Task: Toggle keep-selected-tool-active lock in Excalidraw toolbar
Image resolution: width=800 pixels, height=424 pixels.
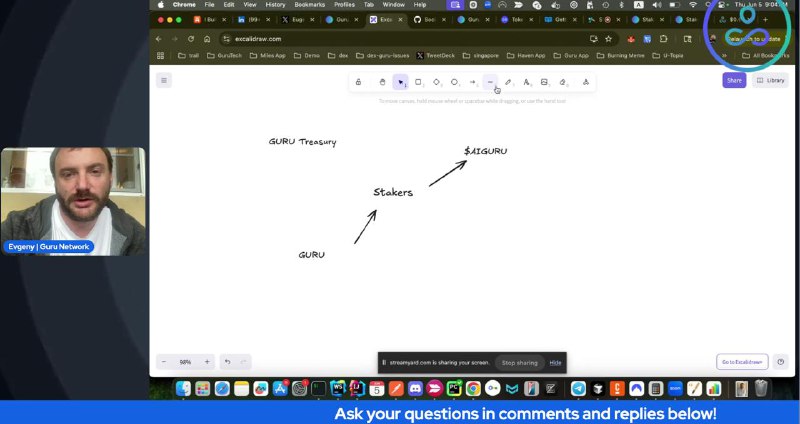Action: (x=358, y=82)
